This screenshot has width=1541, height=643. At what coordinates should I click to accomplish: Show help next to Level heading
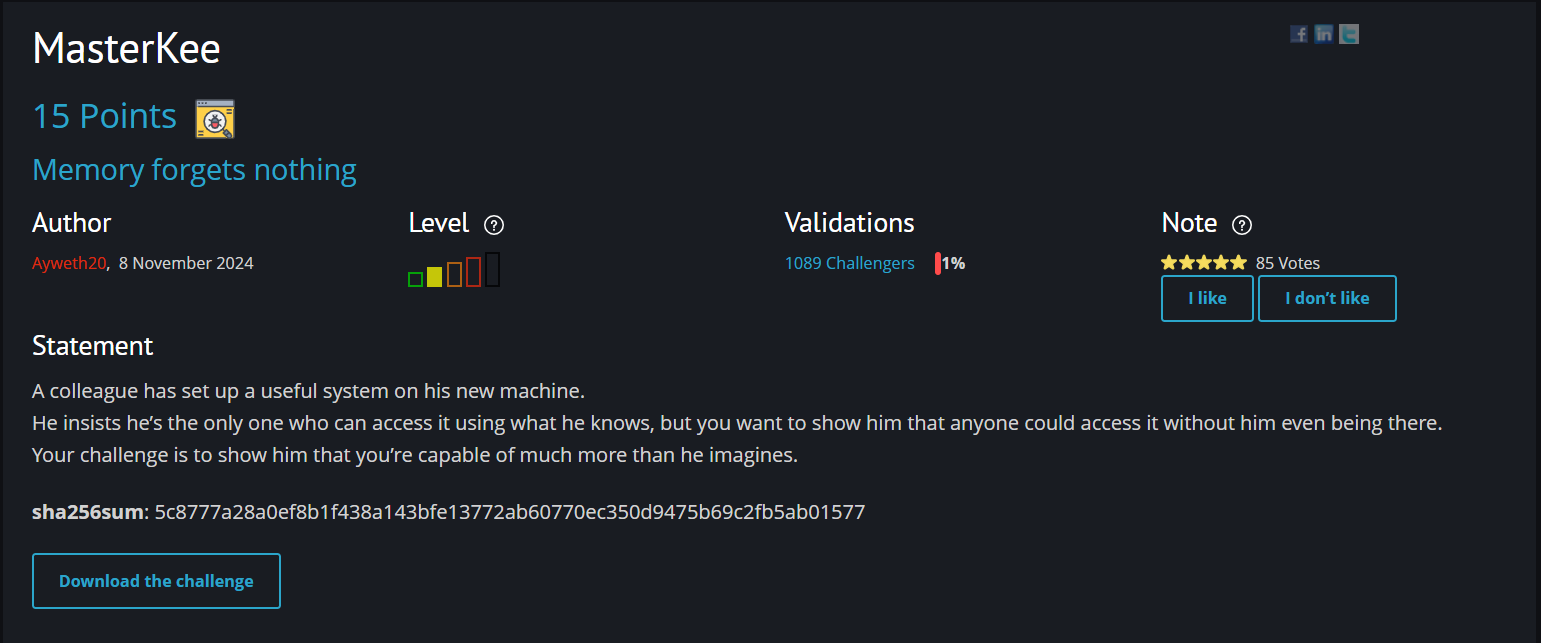coord(494,225)
